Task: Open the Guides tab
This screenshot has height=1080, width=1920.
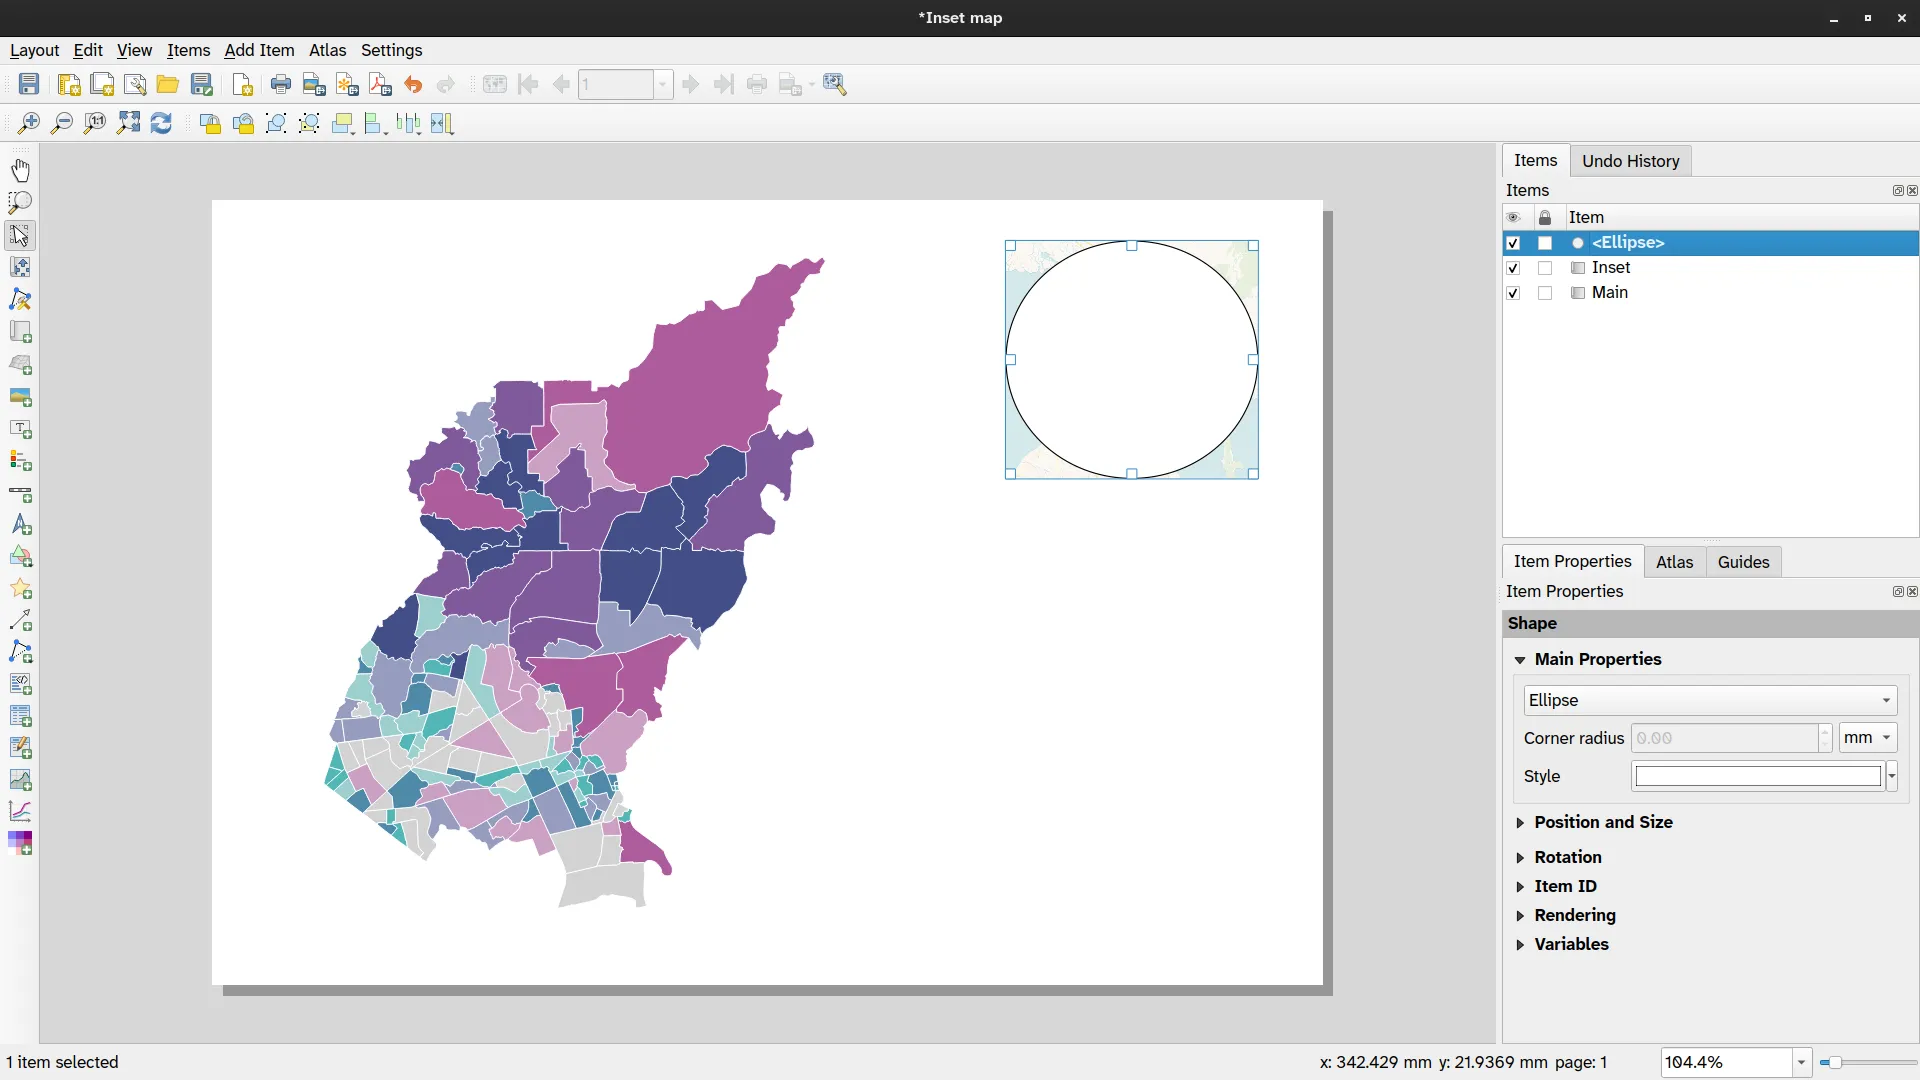Action: click(1743, 561)
